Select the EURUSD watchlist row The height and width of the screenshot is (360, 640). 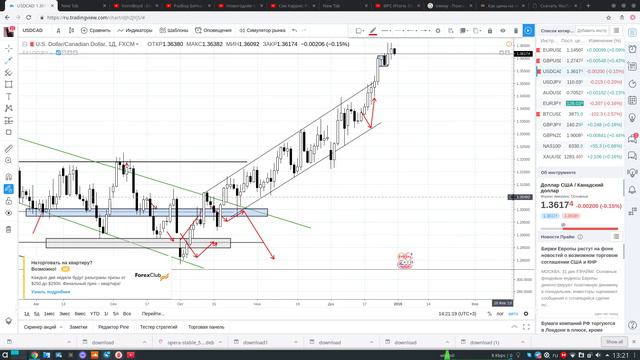tap(580, 50)
